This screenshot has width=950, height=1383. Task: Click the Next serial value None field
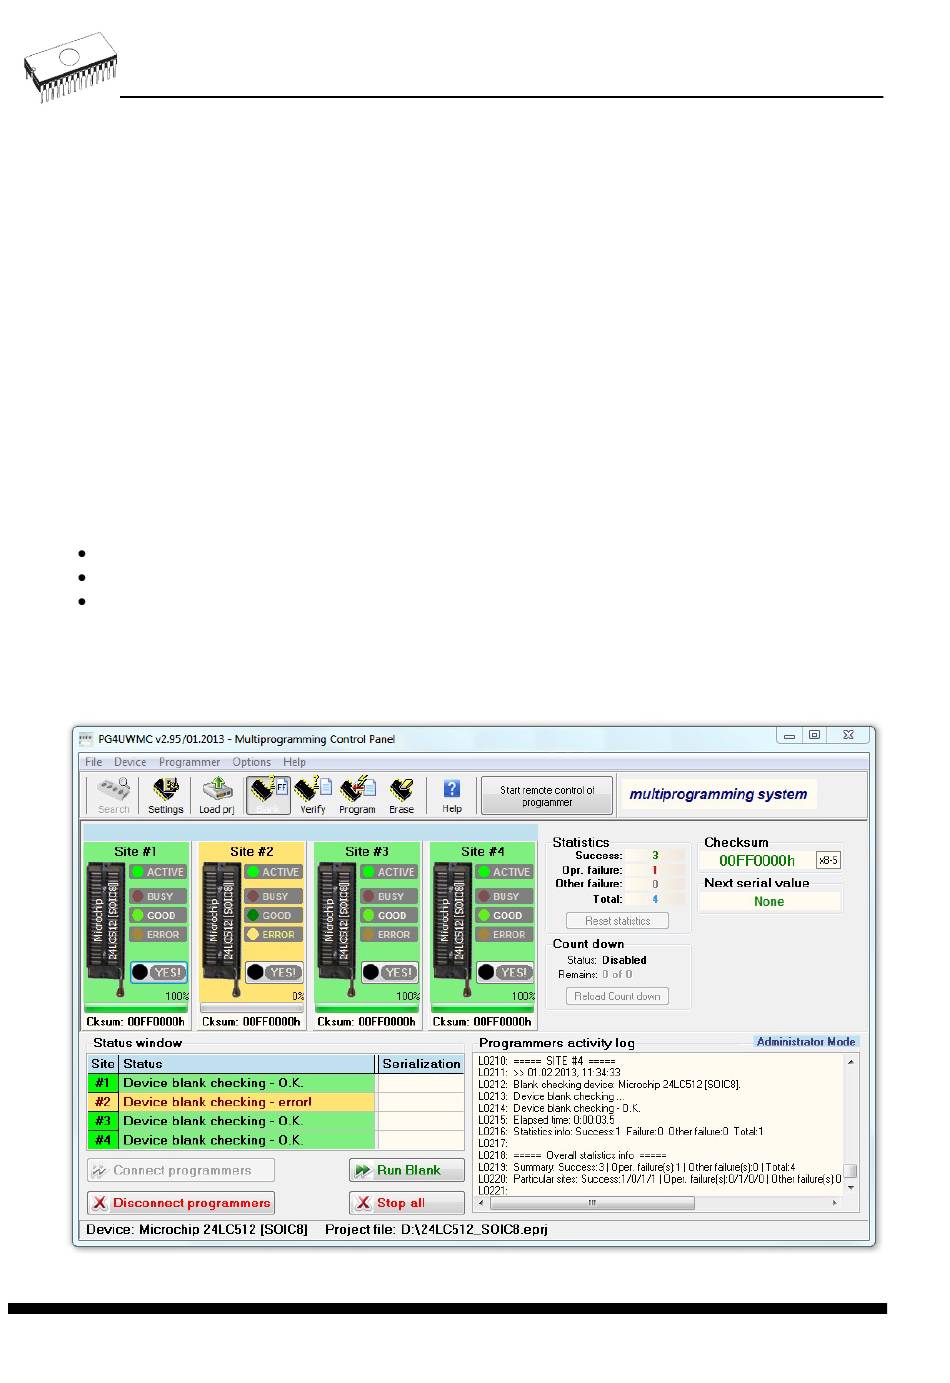pos(769,901)
